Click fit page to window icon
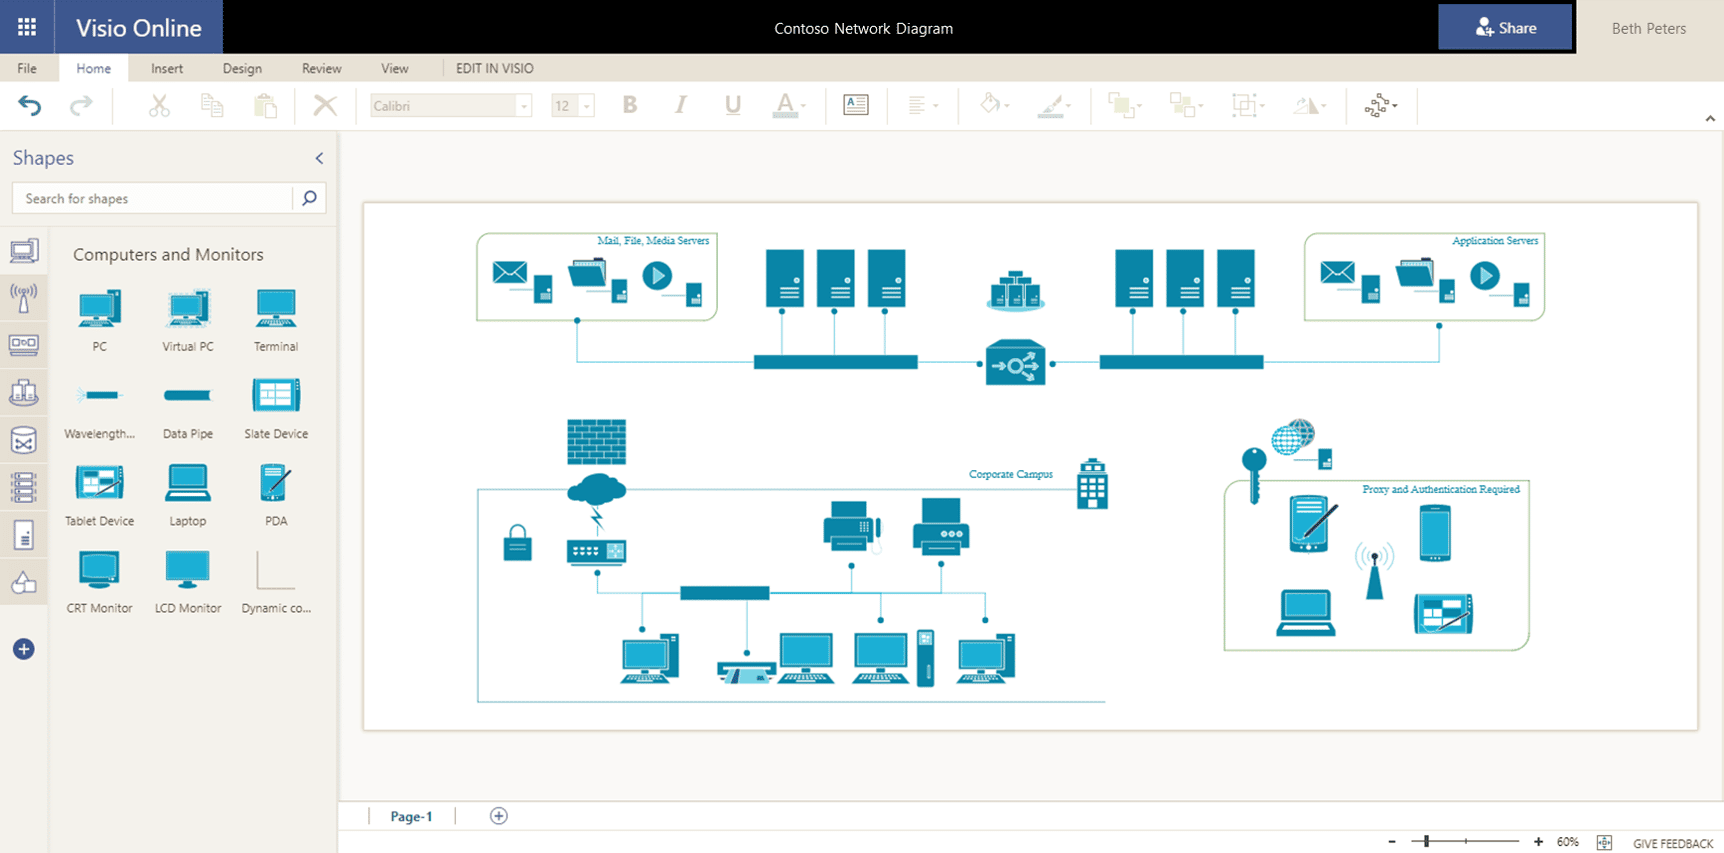Viewport: 1724px width, 853px height. coord(1604,843)
